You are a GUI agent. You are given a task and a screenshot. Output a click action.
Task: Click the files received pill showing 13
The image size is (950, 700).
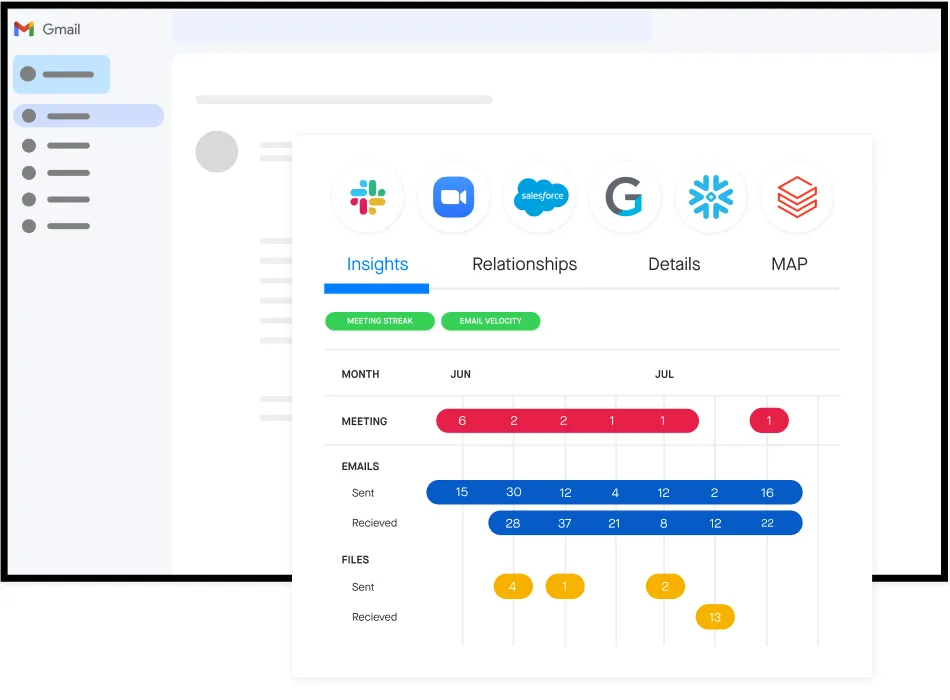[x=715, y=617]
